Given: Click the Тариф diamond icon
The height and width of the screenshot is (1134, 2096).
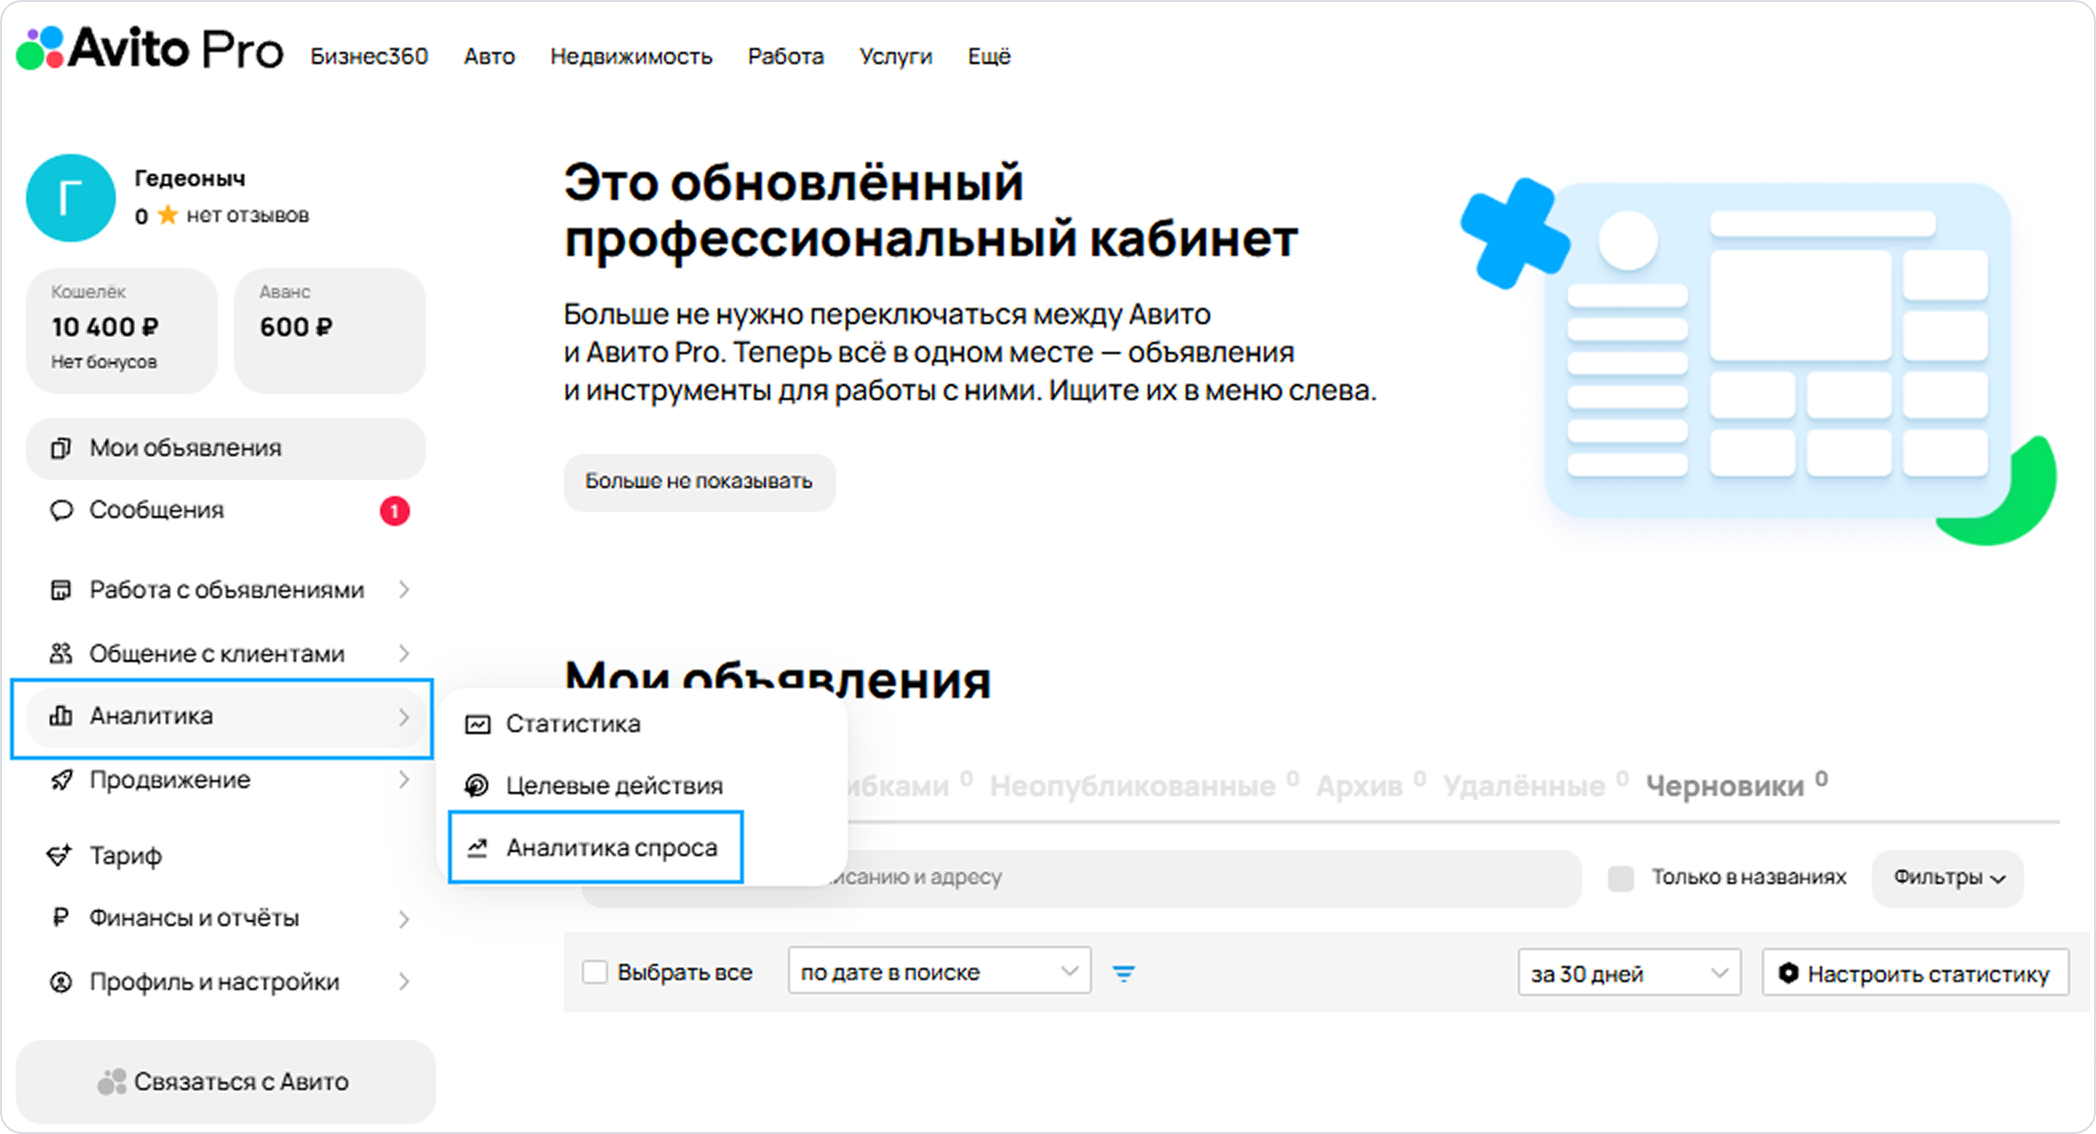Looking at the screenshot, I should 60,855.
